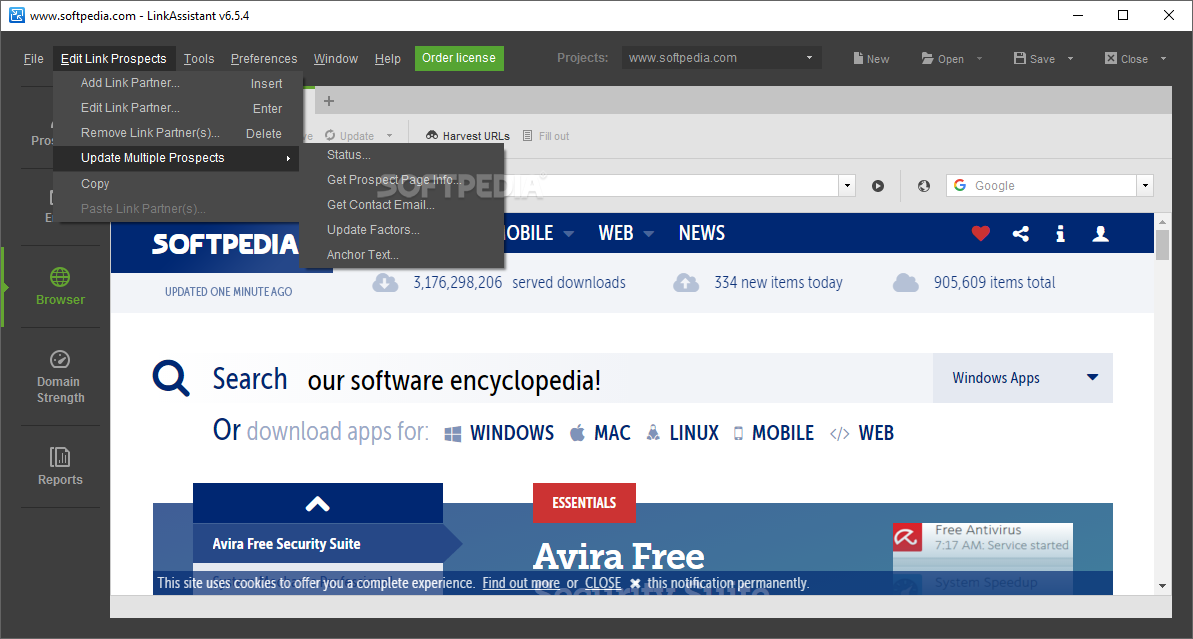Open the File menu
The height and width of the screenshot is (639, 1193).
click(33, 59)
